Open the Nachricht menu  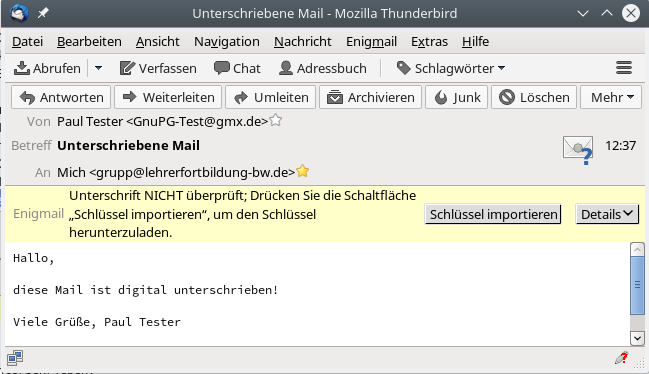303,41
